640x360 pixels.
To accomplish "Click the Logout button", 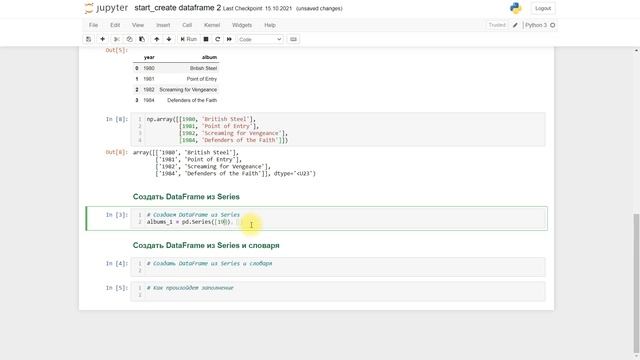I will click(543, 8).
